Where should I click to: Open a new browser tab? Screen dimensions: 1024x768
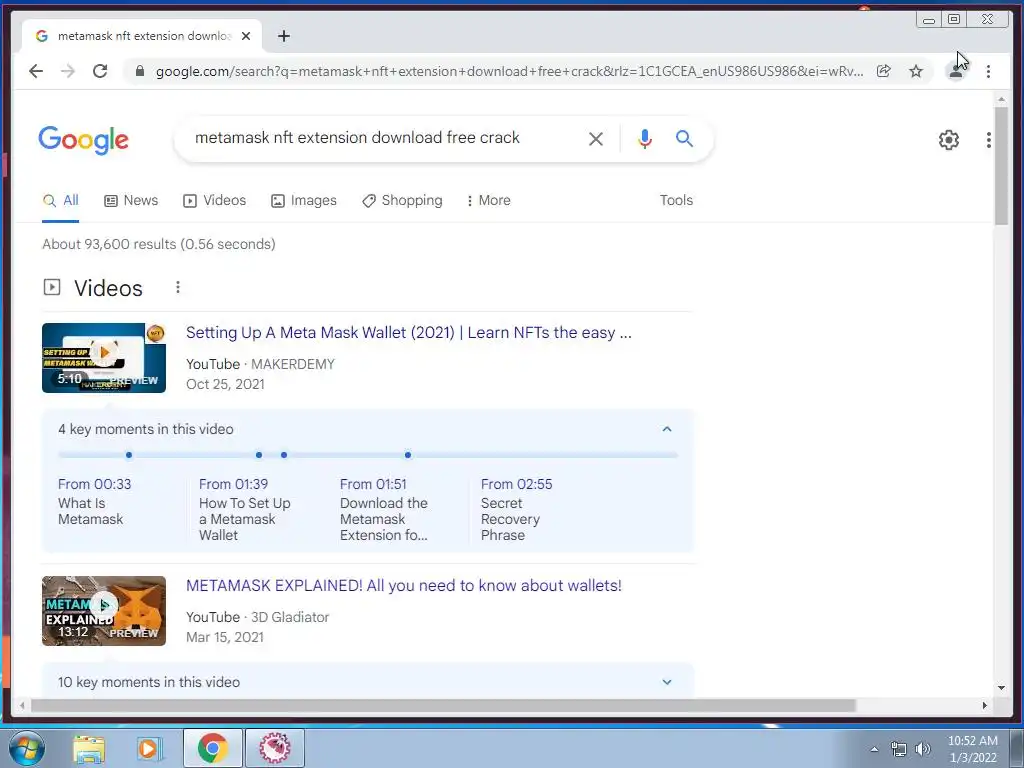click(x=283, y=36)
